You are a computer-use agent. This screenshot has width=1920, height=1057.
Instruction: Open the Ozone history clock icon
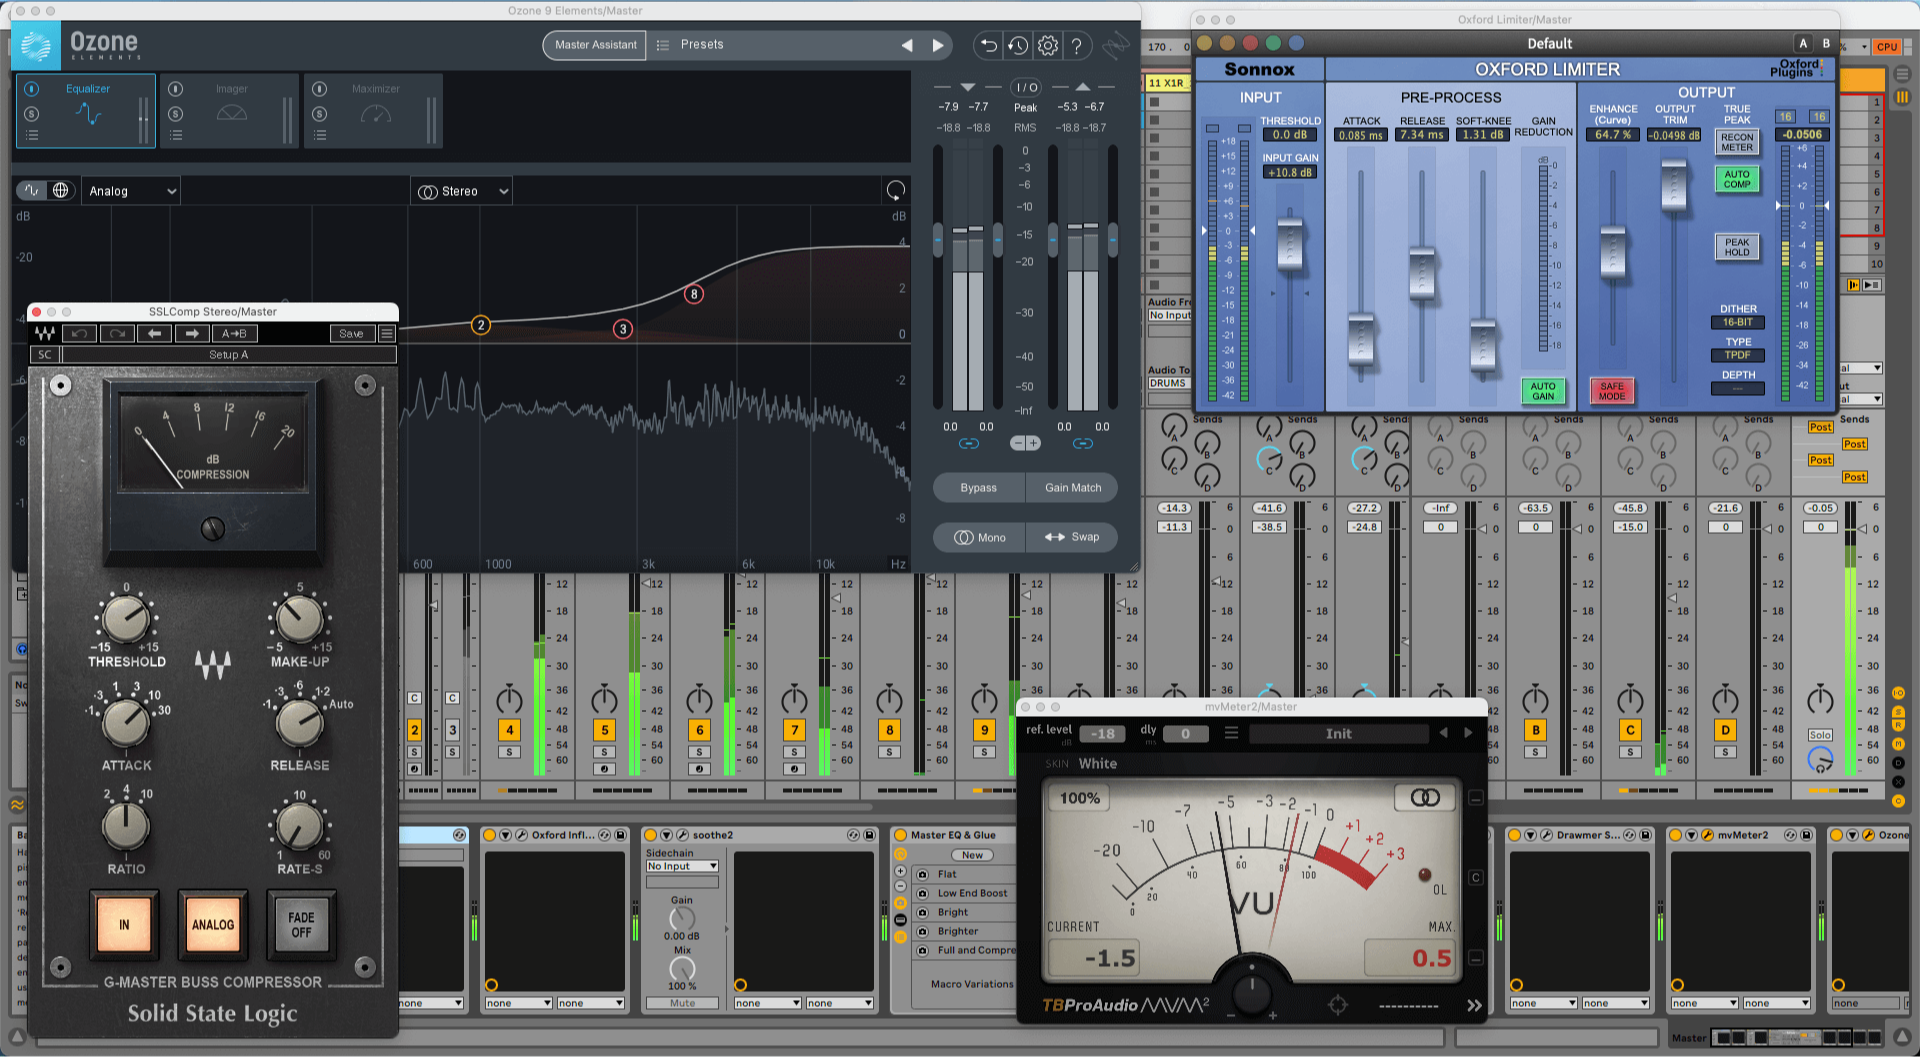[x=1018, y=45]
